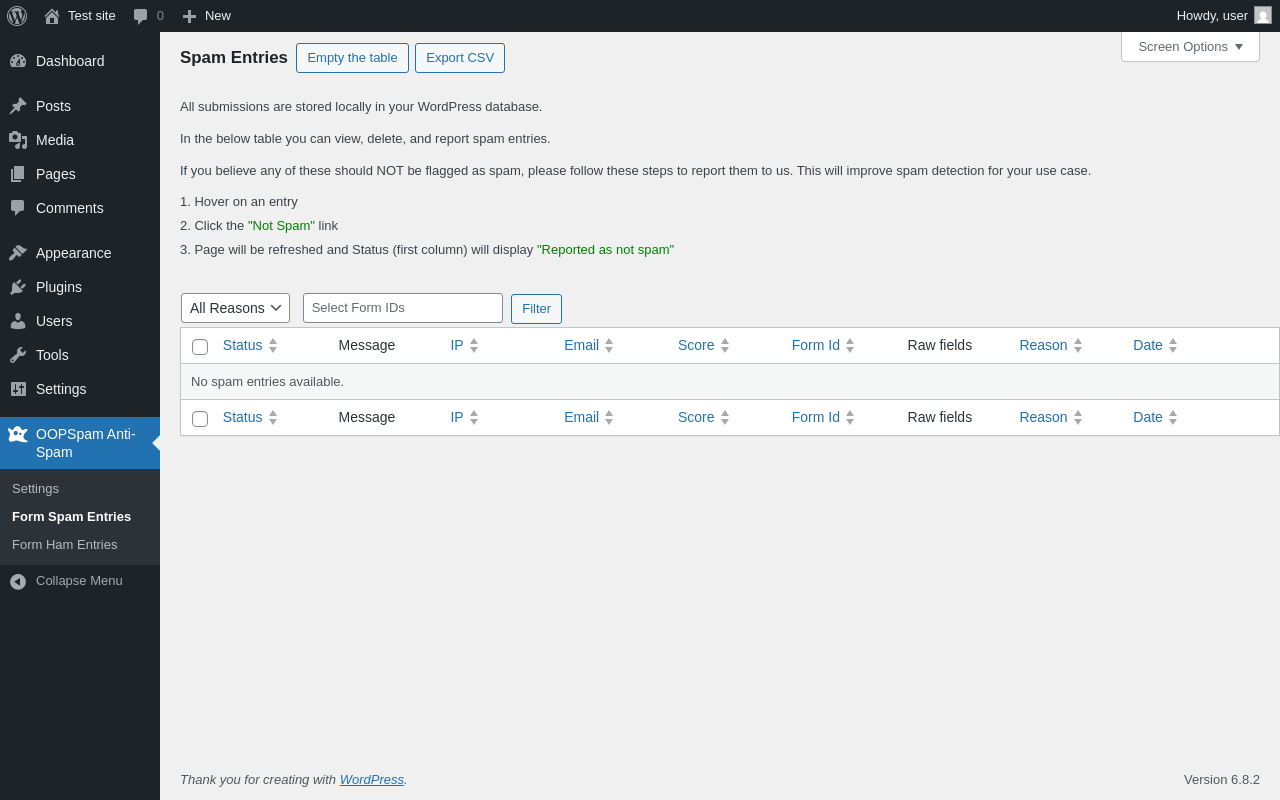Viewport: 1280px width, 800px height.
Task: Click the Collapse Menu arrow icon
Action: (x=18, y=581)
